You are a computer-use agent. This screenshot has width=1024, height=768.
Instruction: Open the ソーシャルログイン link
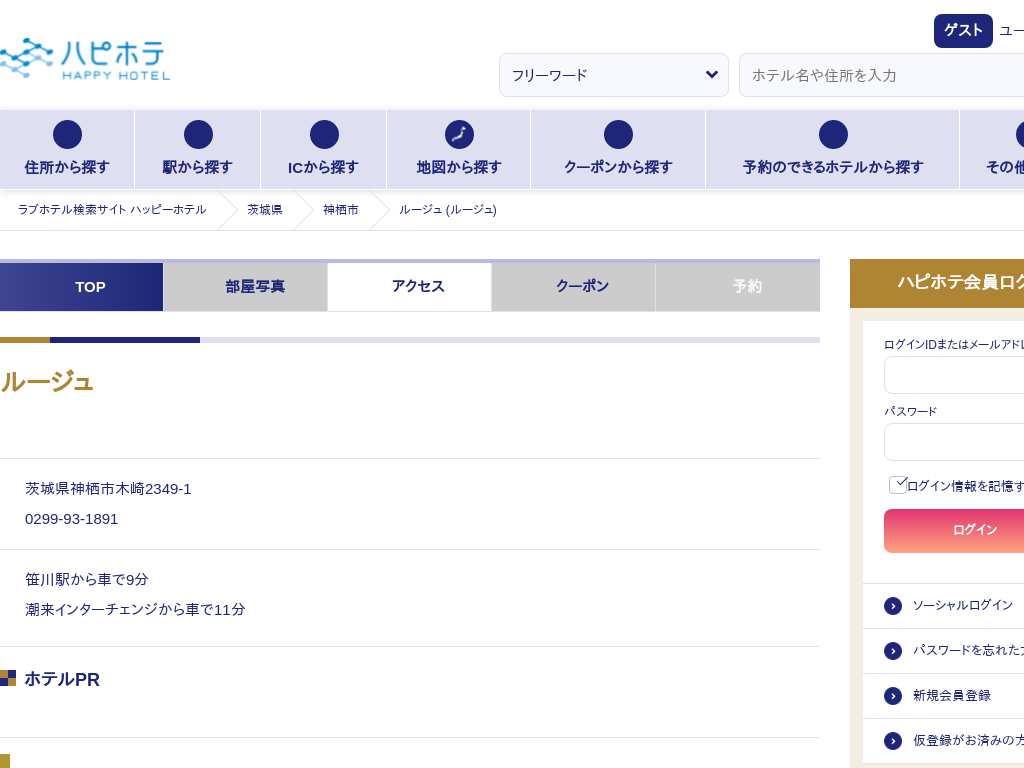click(963, 606)
